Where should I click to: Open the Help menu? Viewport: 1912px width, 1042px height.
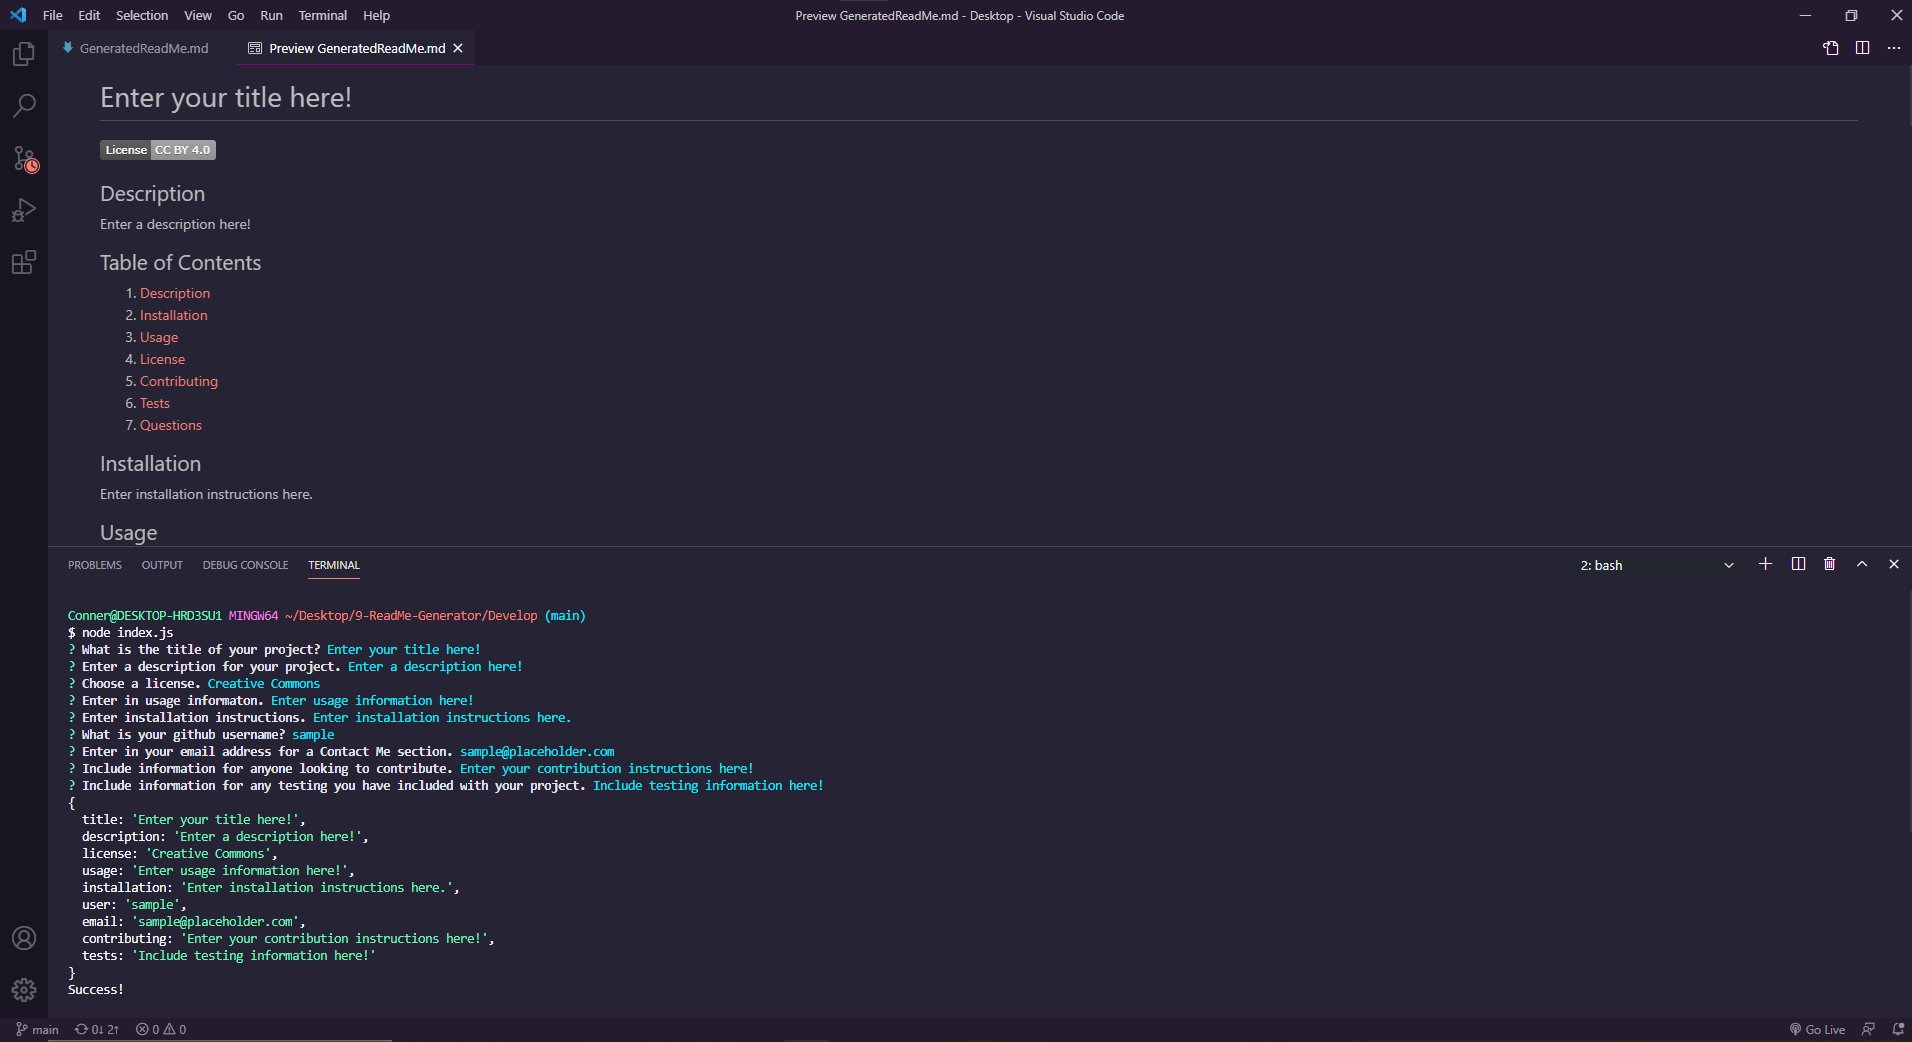(376, 15)
